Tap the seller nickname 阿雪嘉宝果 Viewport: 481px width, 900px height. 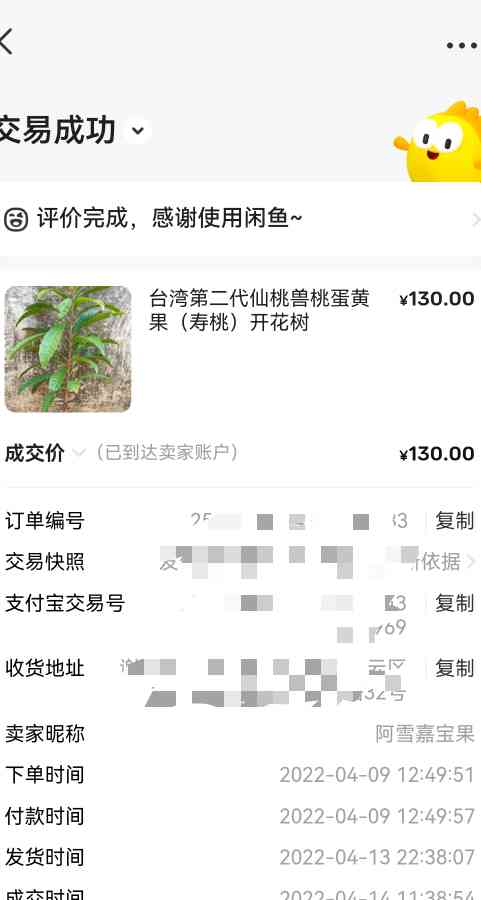tap(425, 734)
